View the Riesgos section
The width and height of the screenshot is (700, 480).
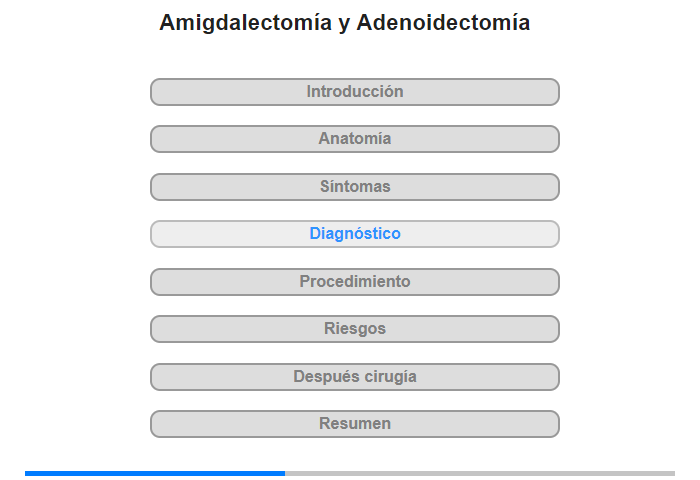pyautogui.click(x=354, y=329)
